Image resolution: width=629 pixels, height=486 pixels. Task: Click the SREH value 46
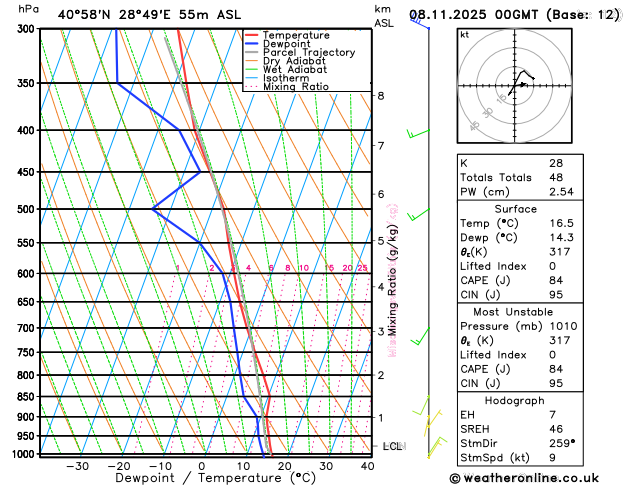[556, 429]
